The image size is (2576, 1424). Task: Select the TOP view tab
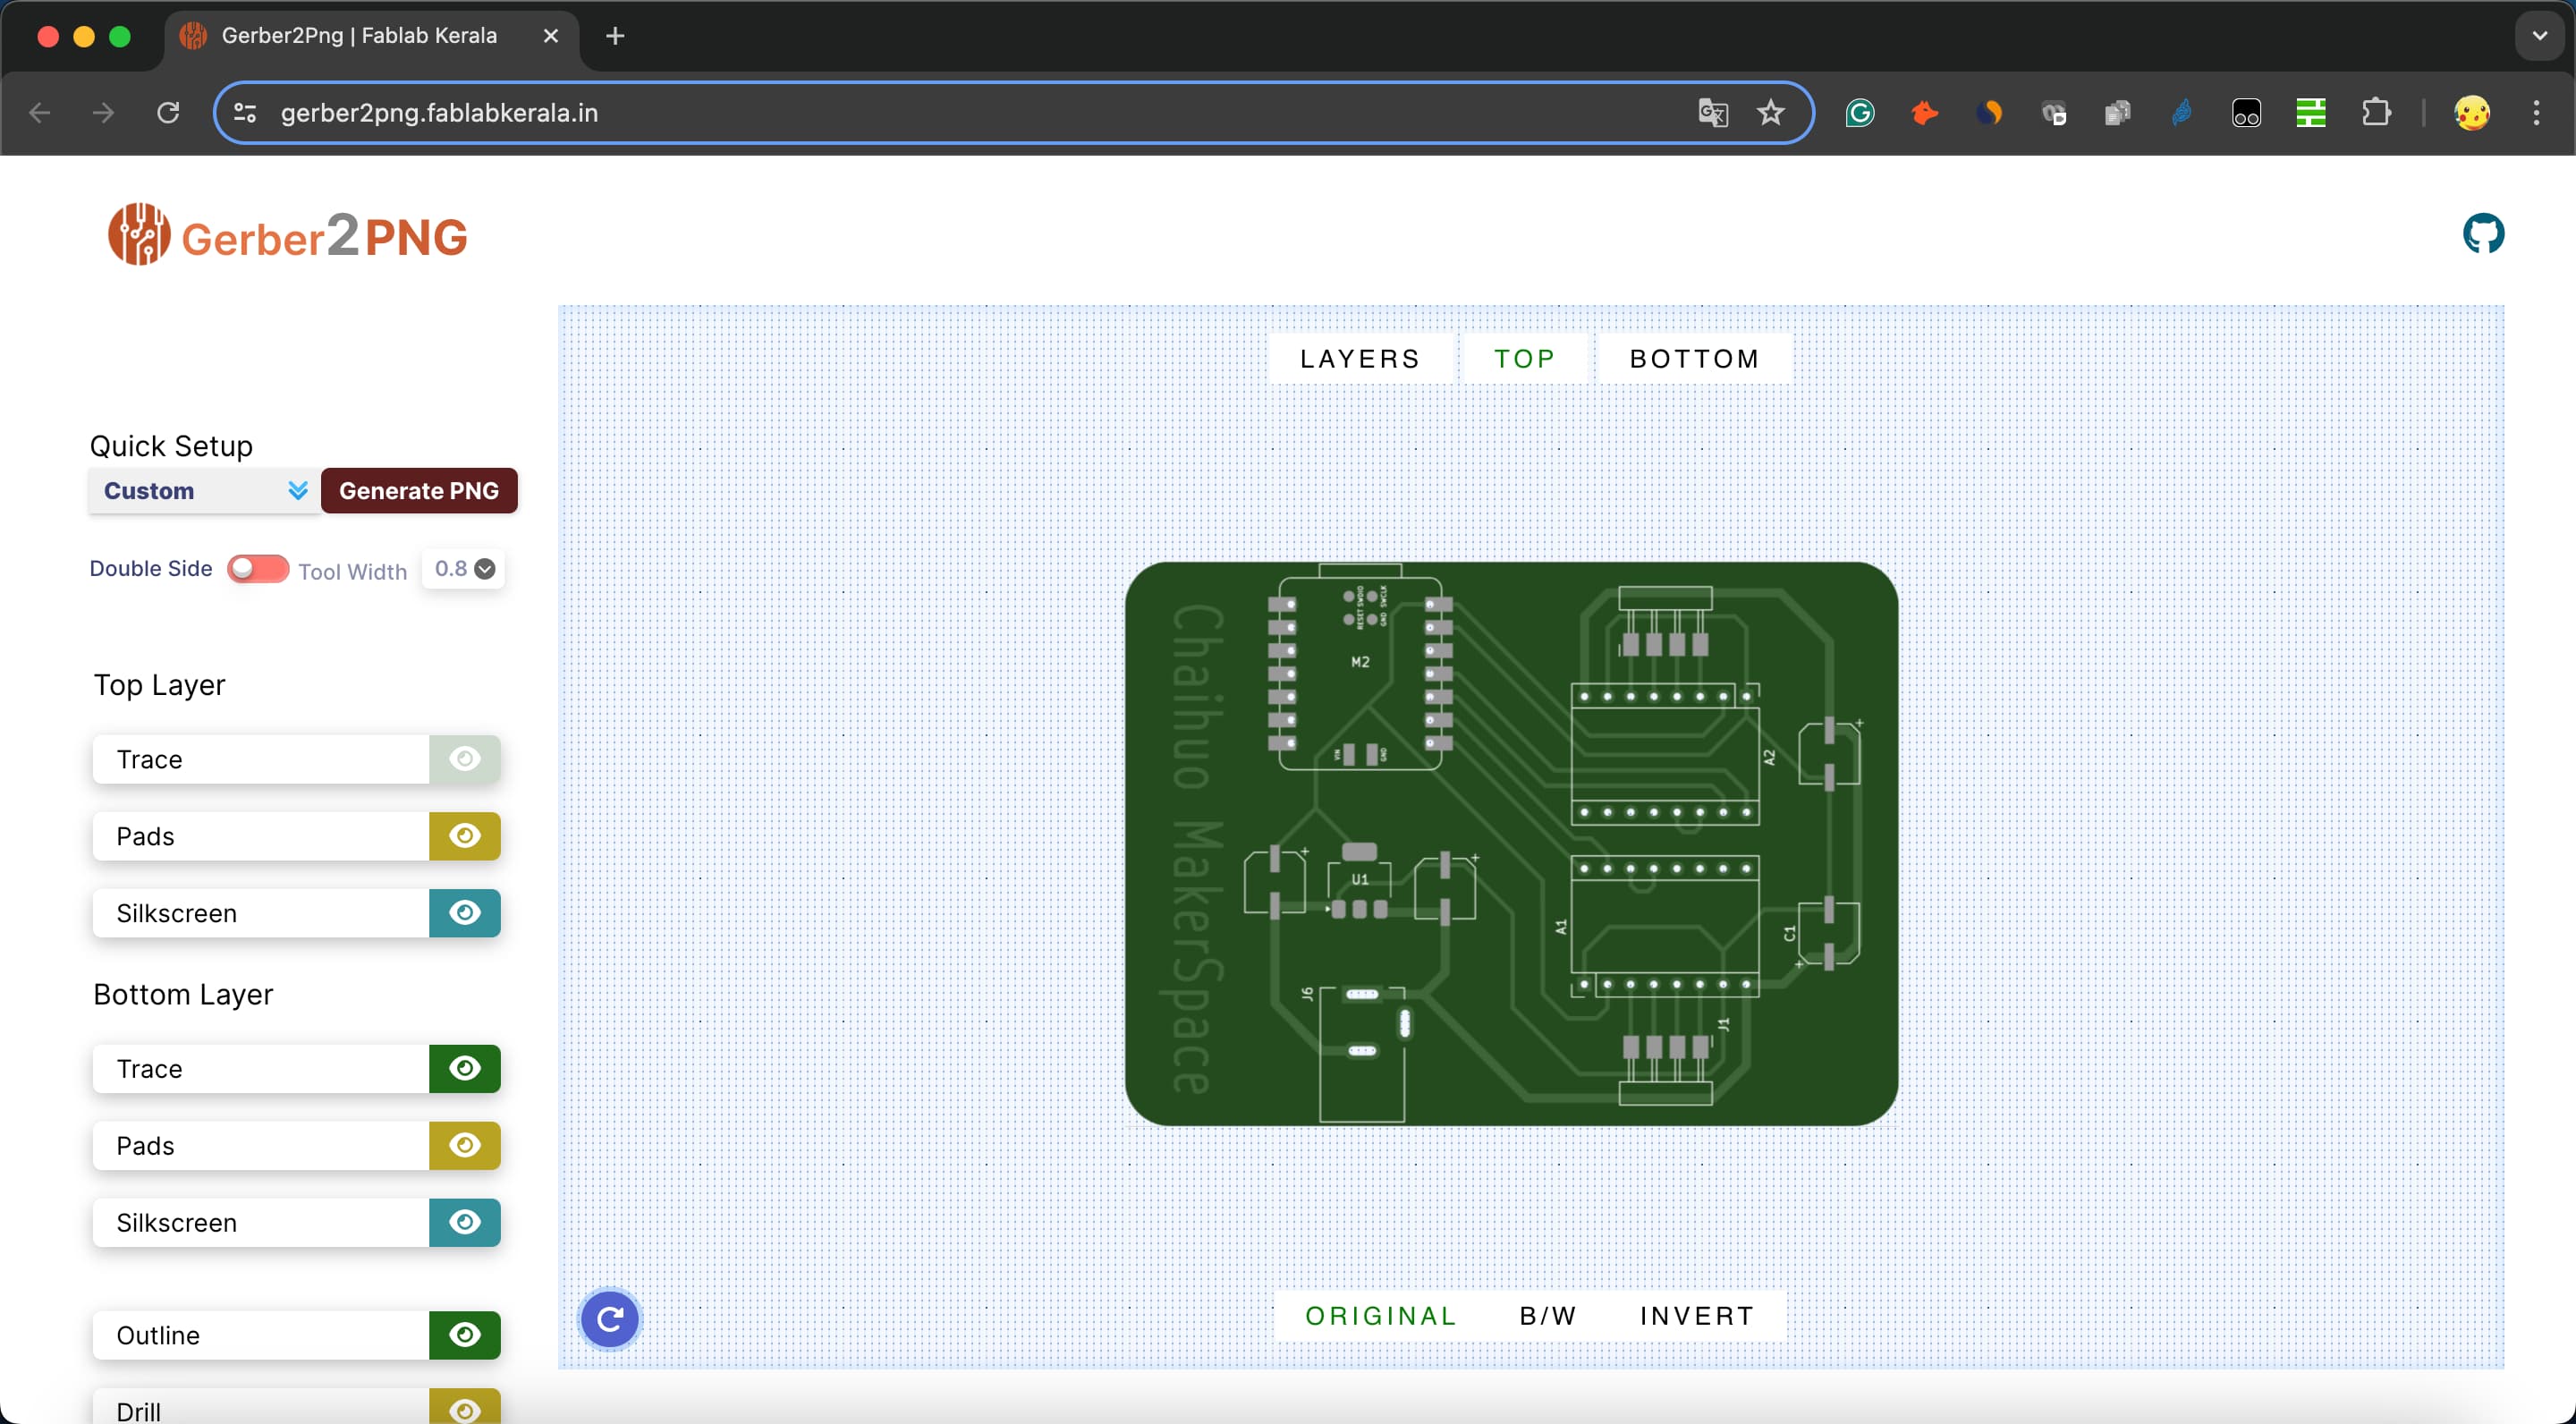point(1525,359)
